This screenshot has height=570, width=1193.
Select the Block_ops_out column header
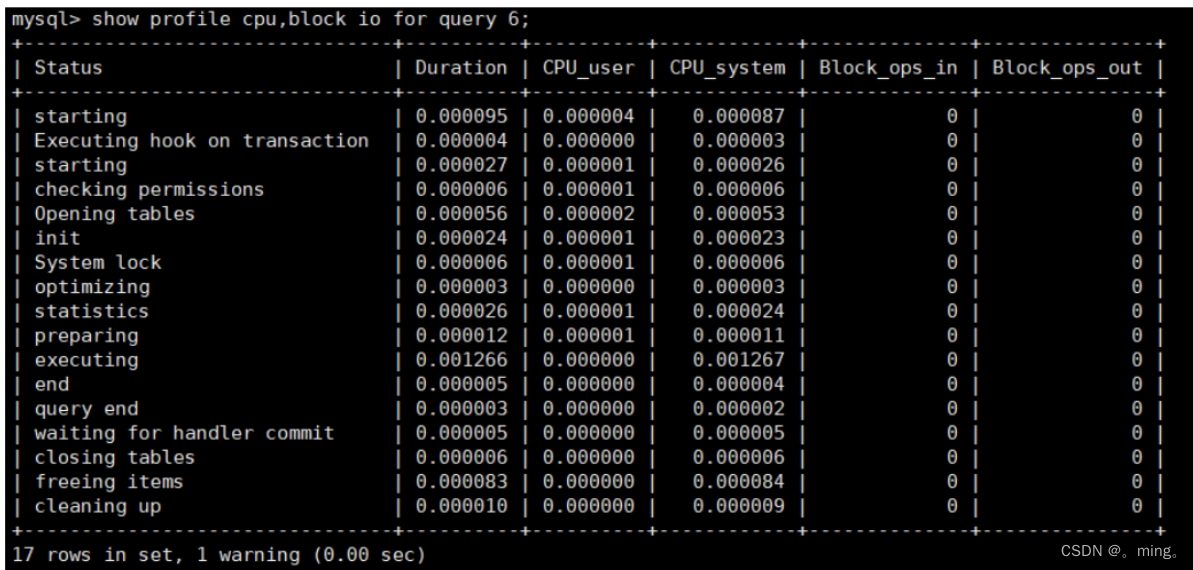[1067, 68]
